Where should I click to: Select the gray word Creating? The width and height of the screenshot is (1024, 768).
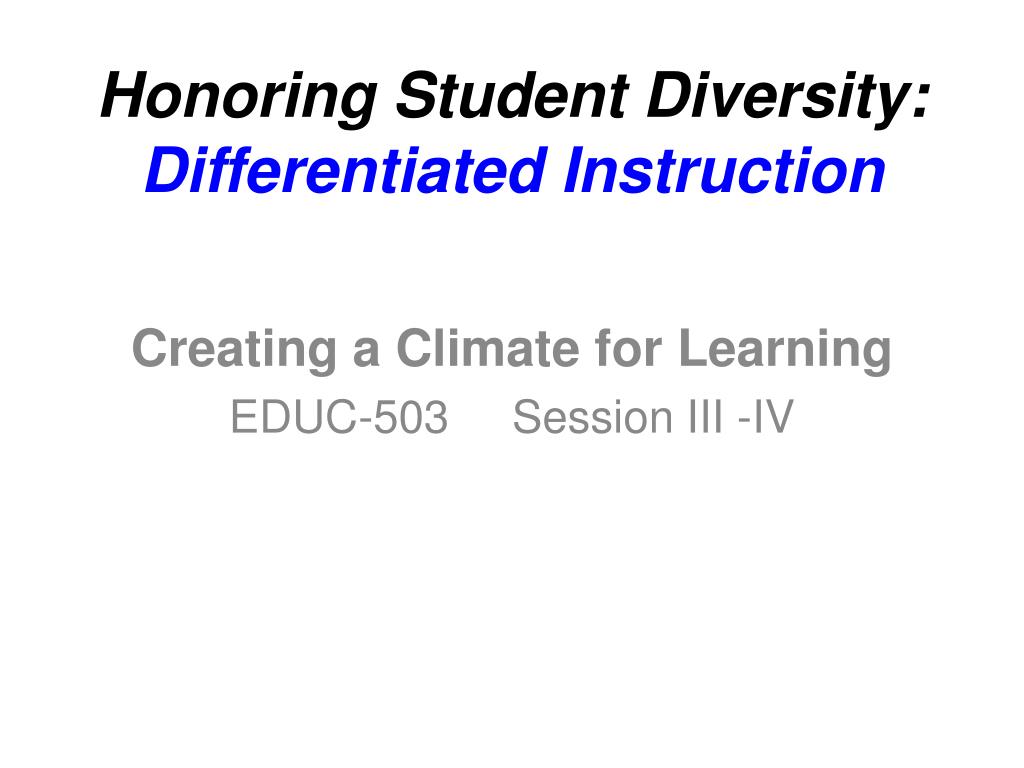click(x=235, y=350)
